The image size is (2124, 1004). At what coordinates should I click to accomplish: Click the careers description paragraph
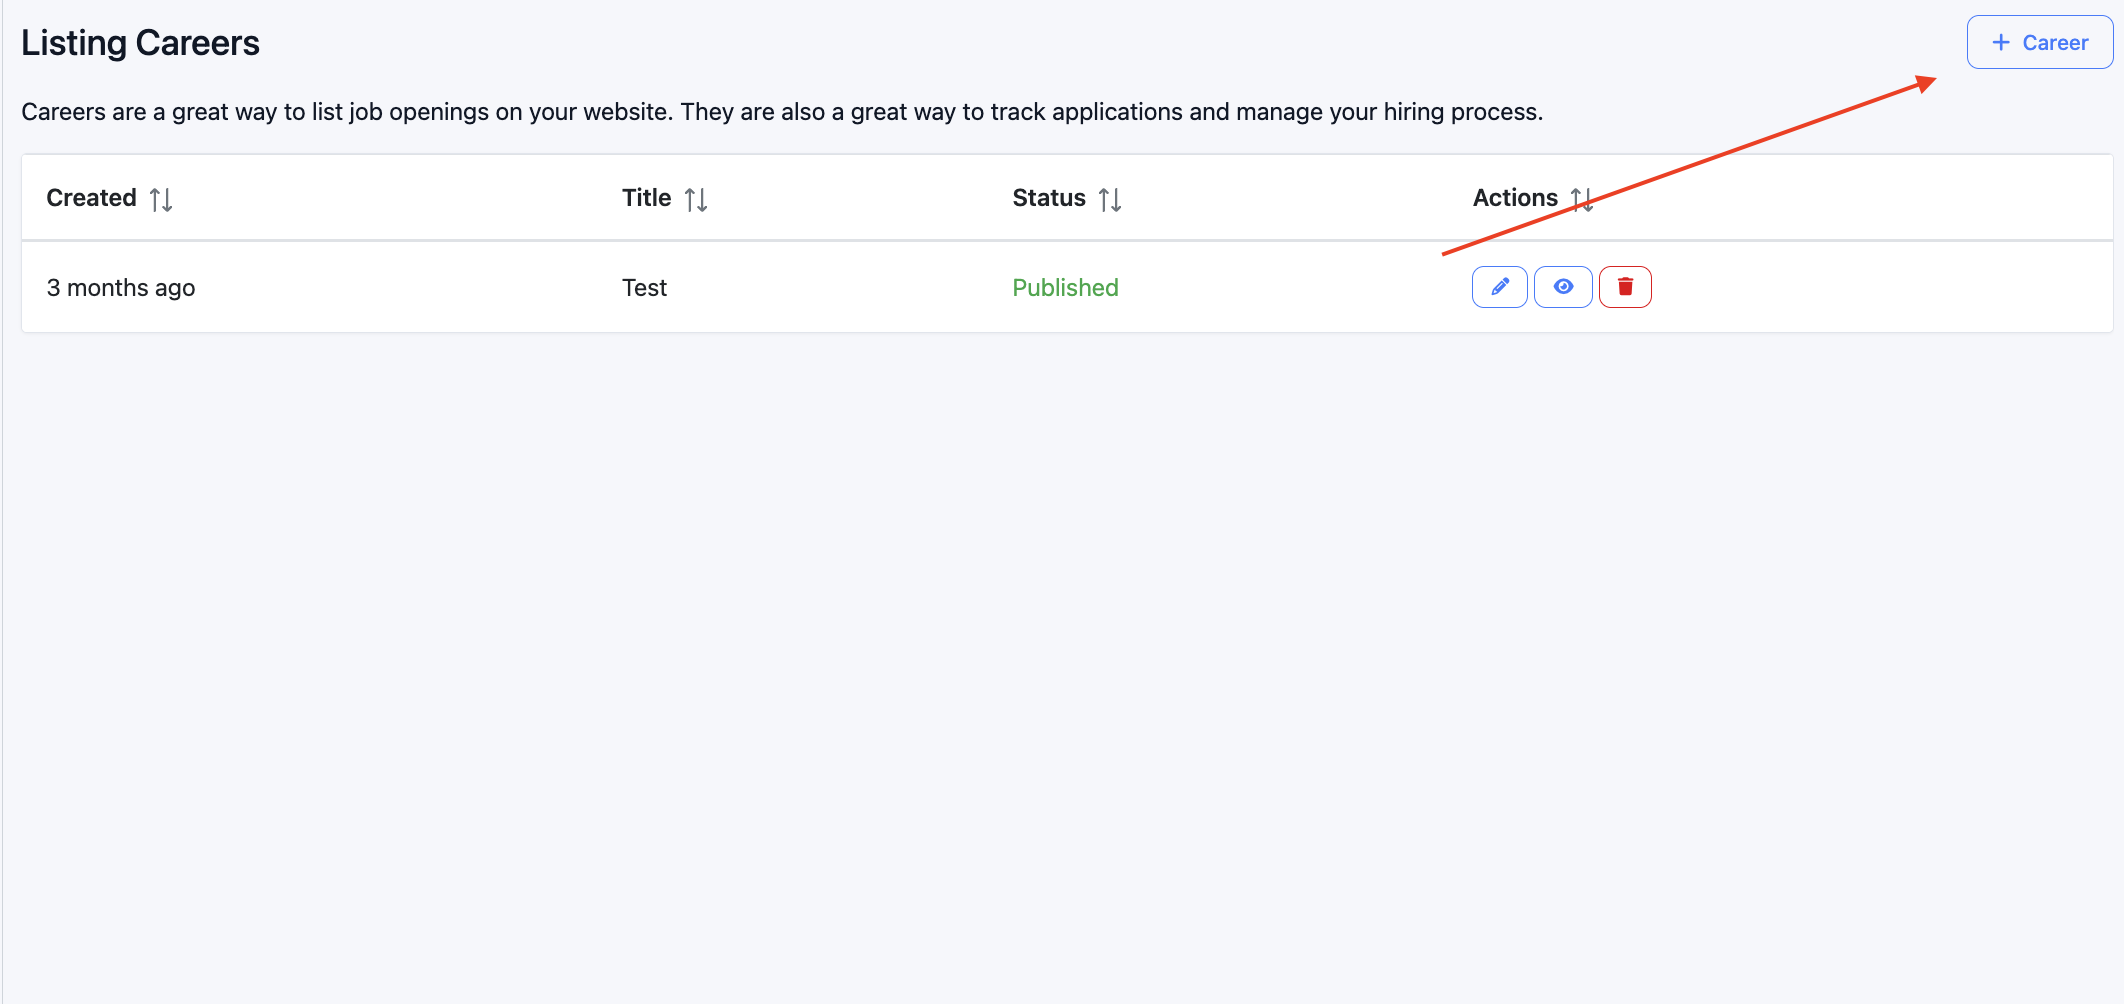click(x=781, y=112)
